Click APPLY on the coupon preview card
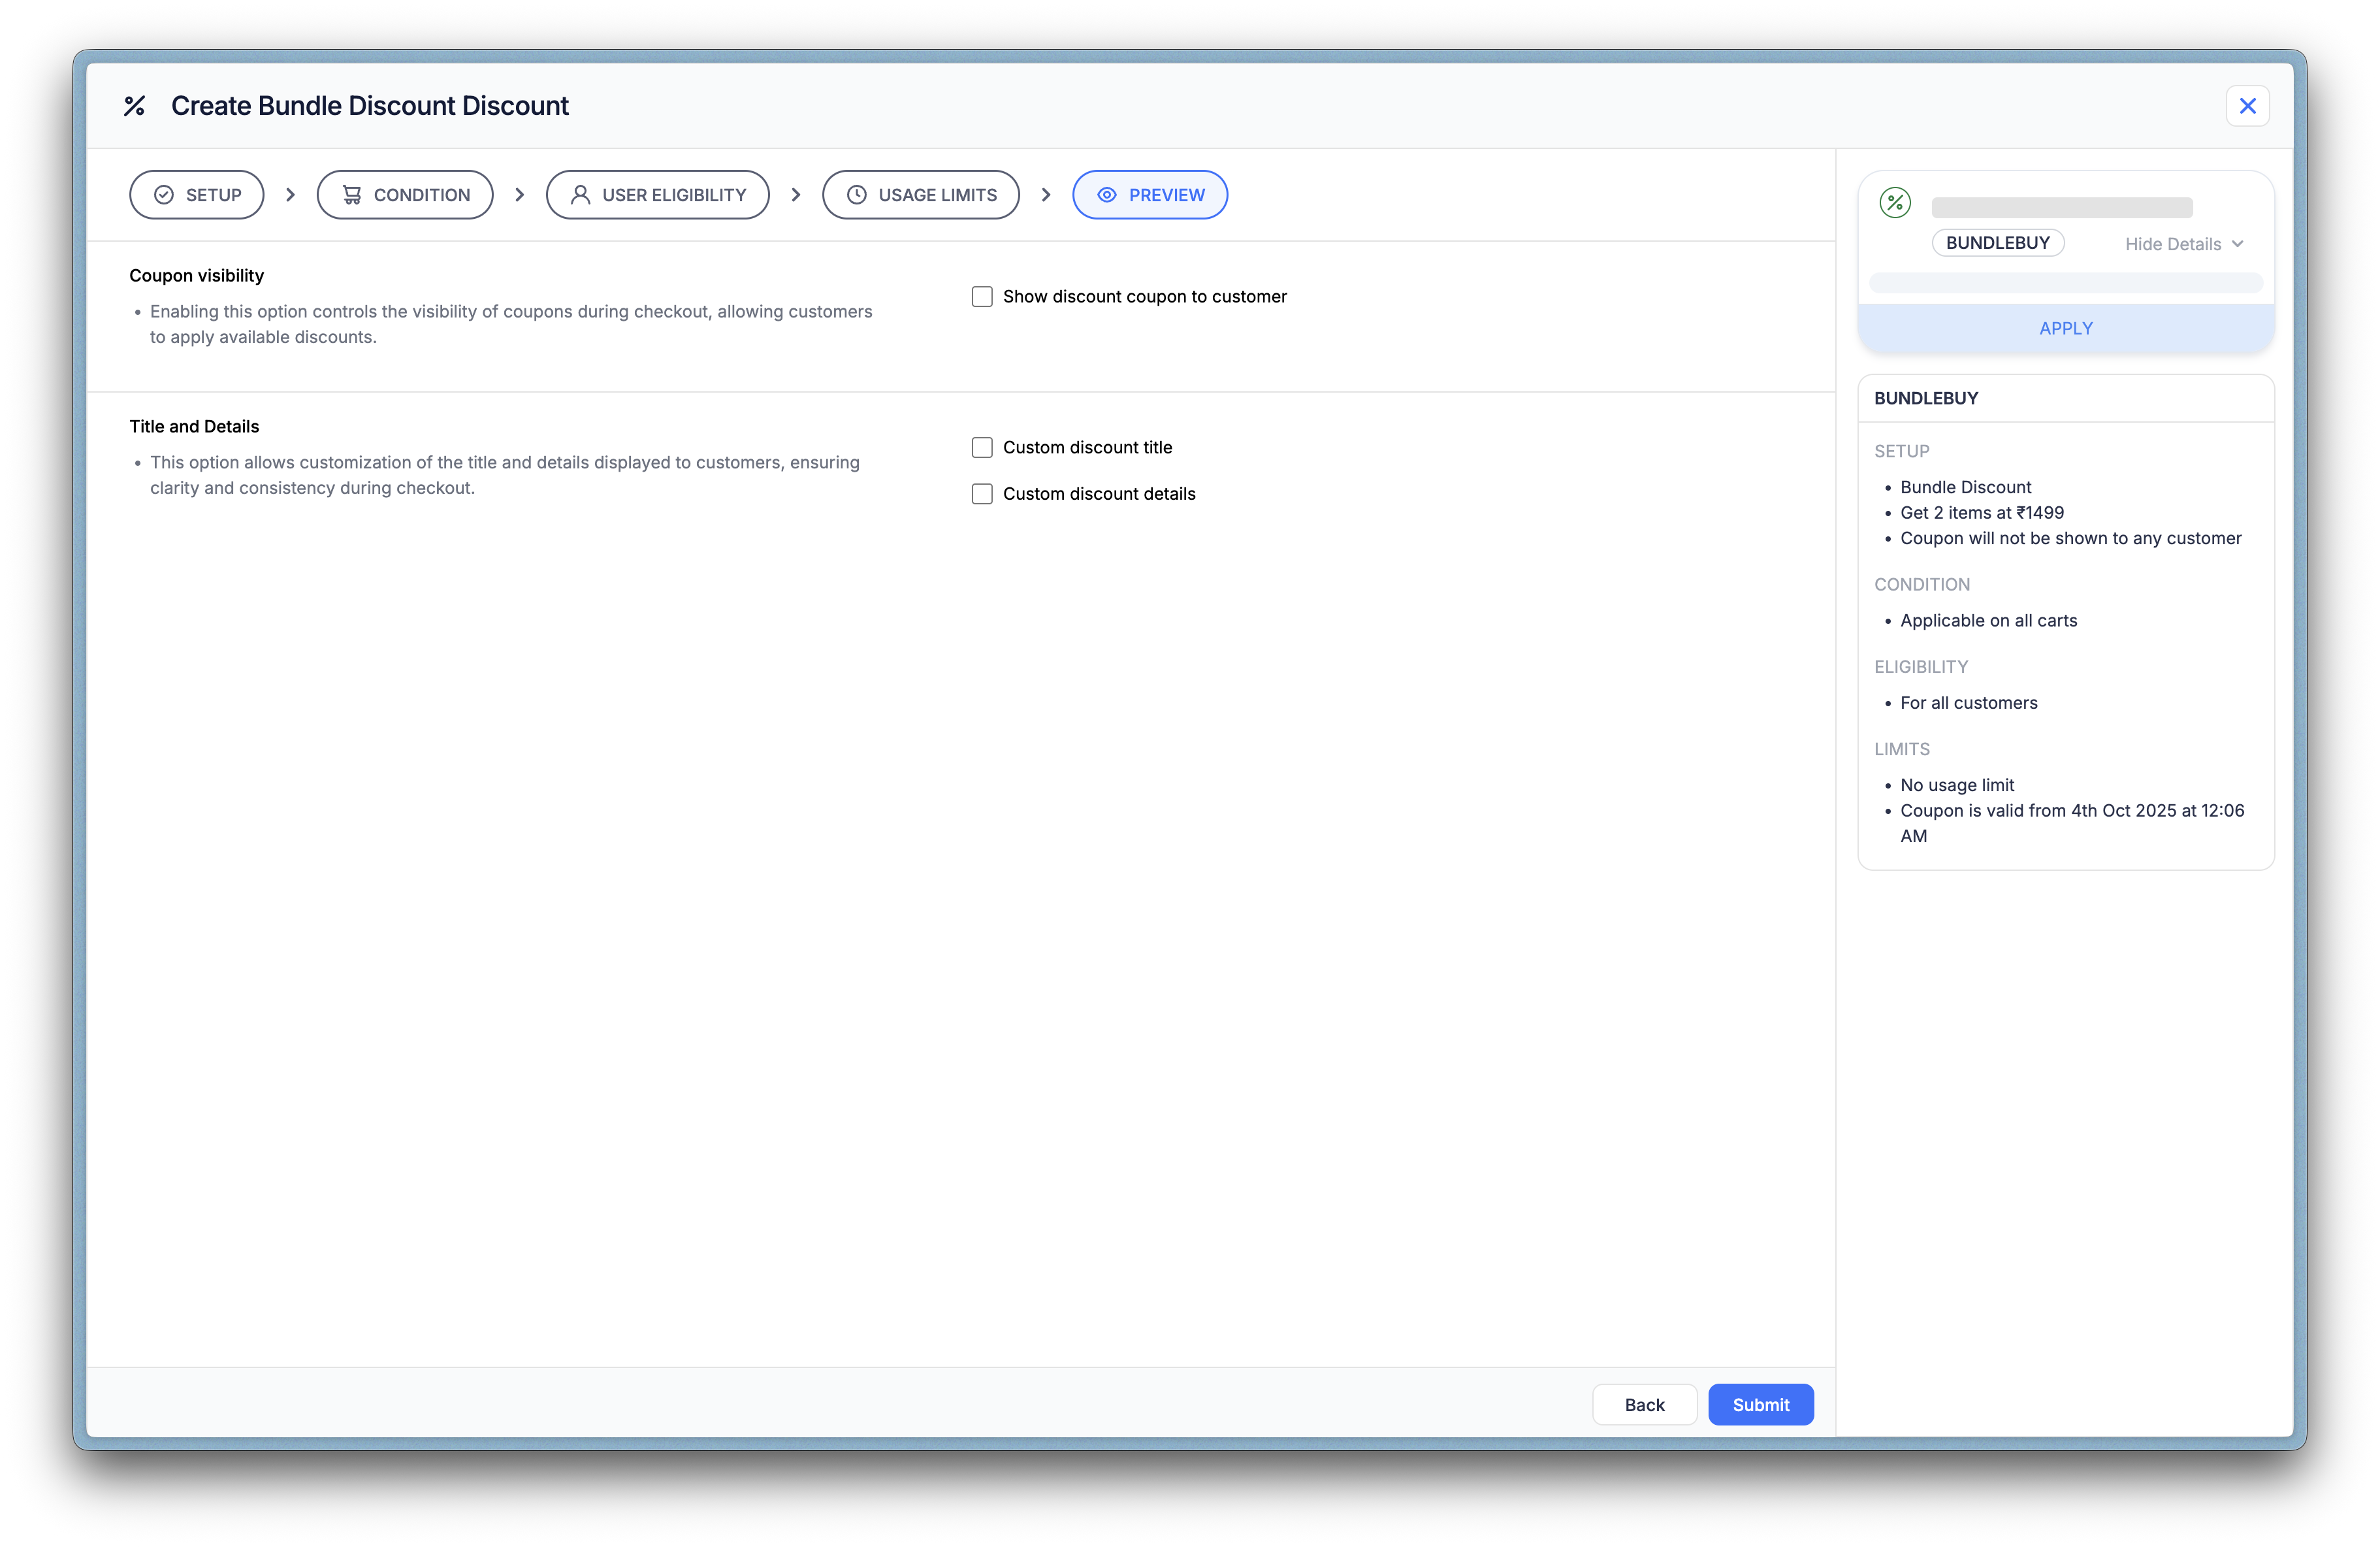 point(2066,329)
